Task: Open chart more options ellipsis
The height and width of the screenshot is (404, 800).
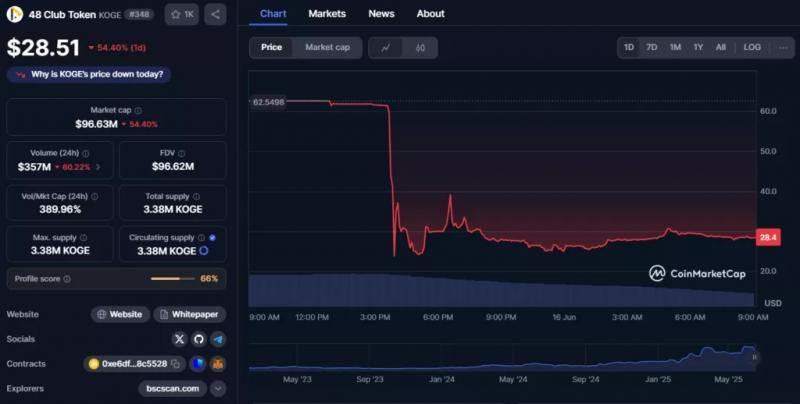Action: click(783, 47)
